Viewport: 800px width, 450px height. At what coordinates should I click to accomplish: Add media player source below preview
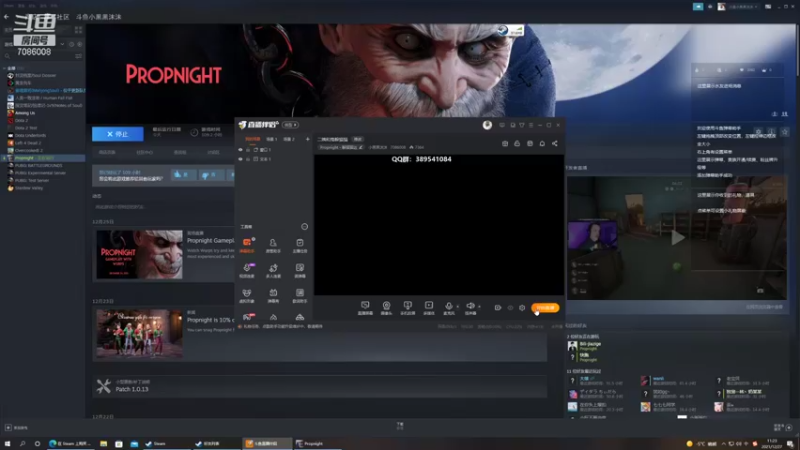tap(429, 308)
